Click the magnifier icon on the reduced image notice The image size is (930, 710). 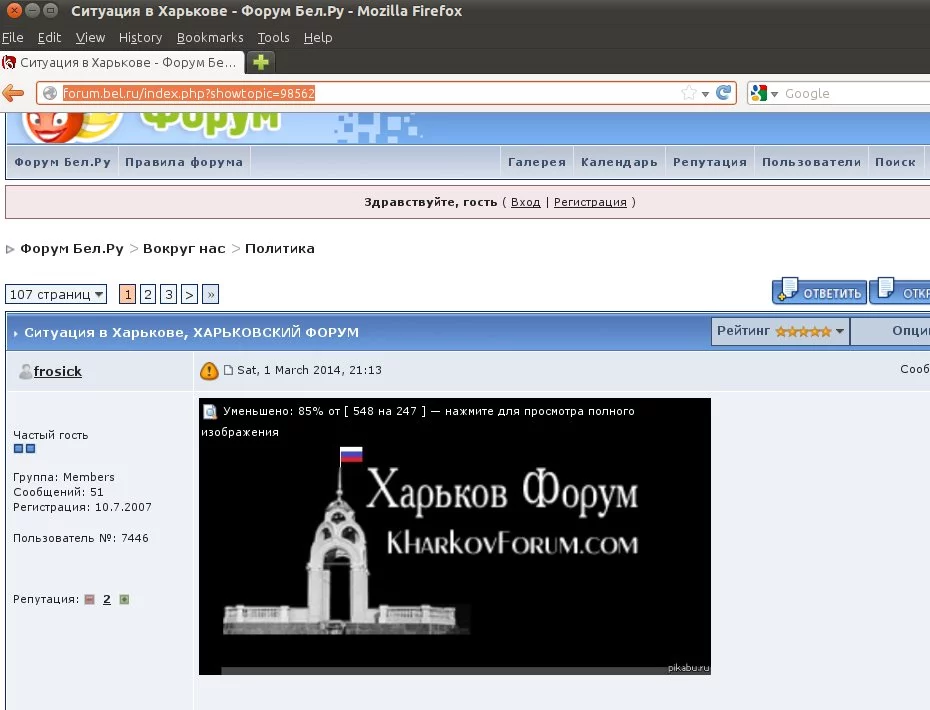pyautogui.click(x=209, y=410)
